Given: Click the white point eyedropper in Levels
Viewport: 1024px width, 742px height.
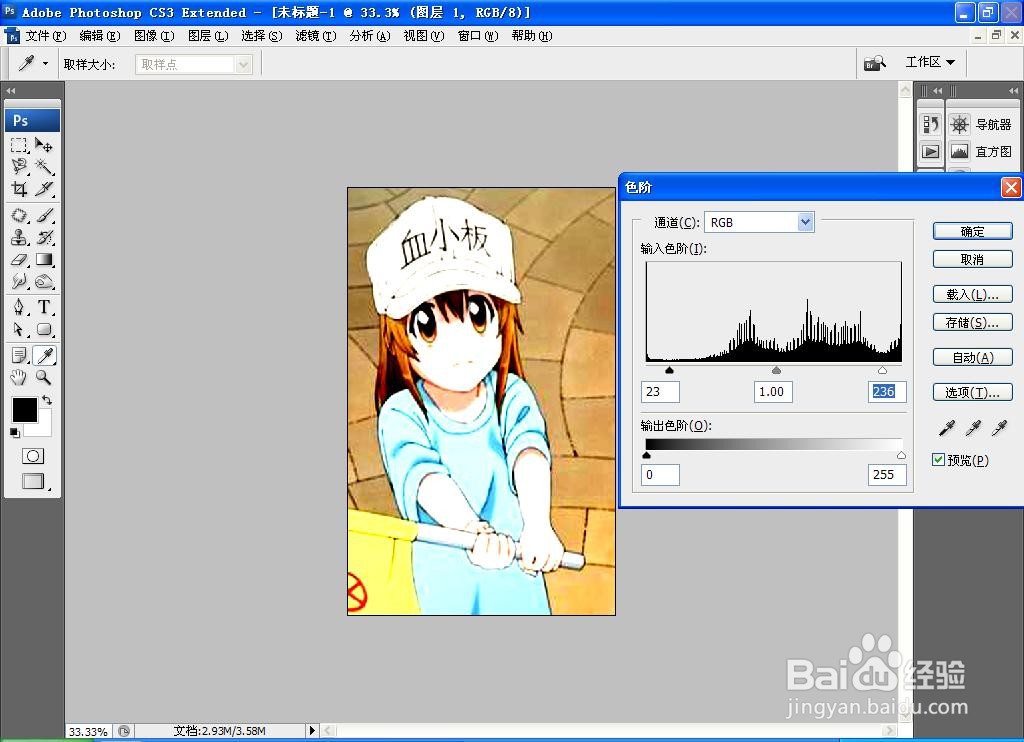Looking at the screenshot, I should pos(999,428).
